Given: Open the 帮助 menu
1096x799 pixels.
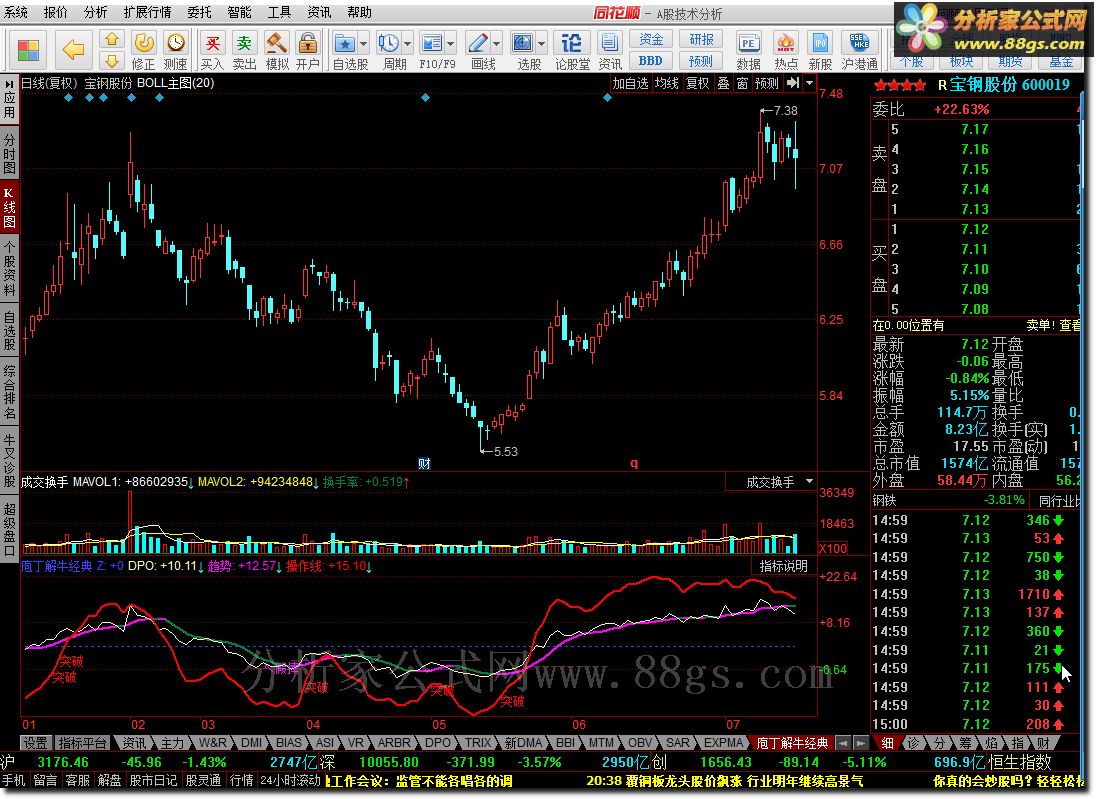Looking at the screenshot, I should (359, 12).
